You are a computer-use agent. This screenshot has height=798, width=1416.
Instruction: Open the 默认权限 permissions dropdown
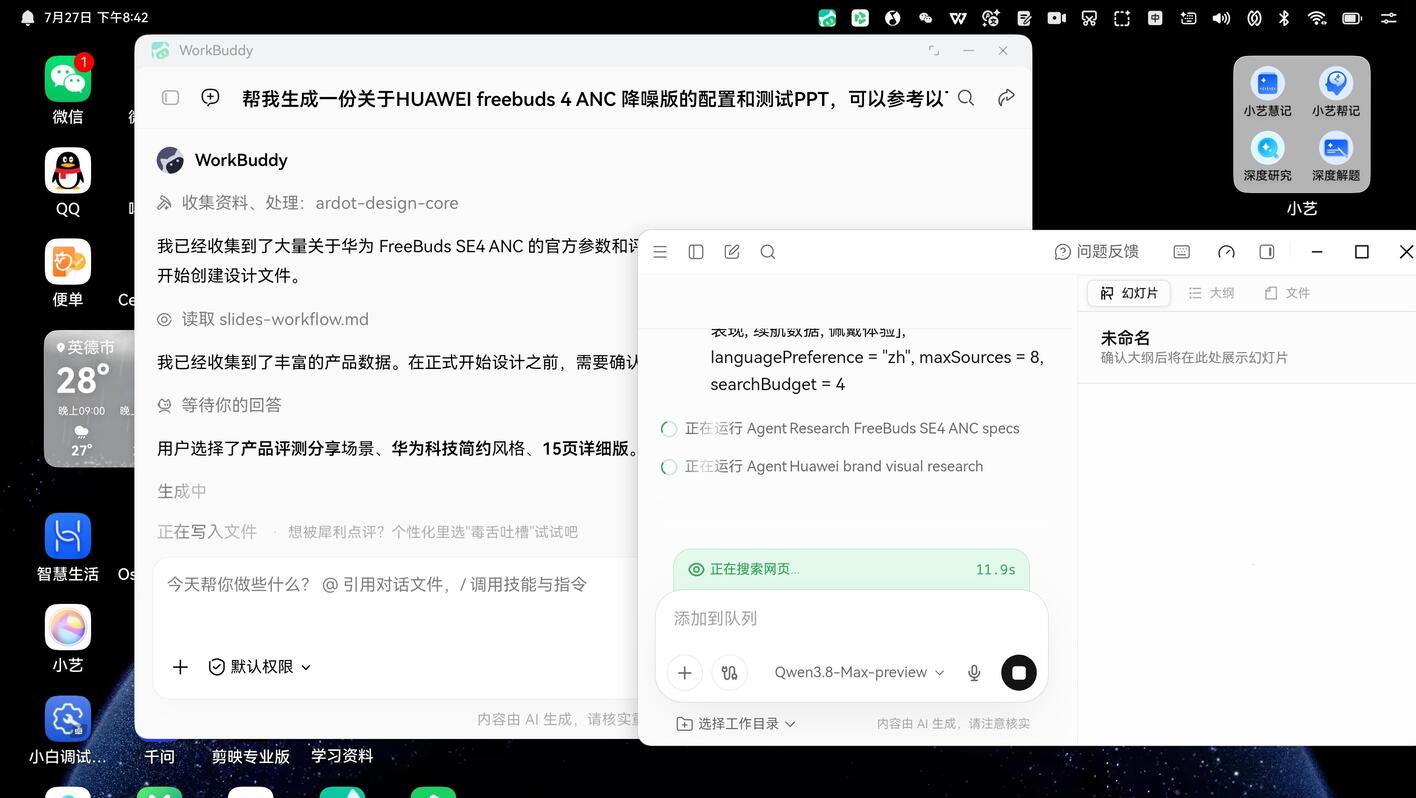[x=260, y=667]
